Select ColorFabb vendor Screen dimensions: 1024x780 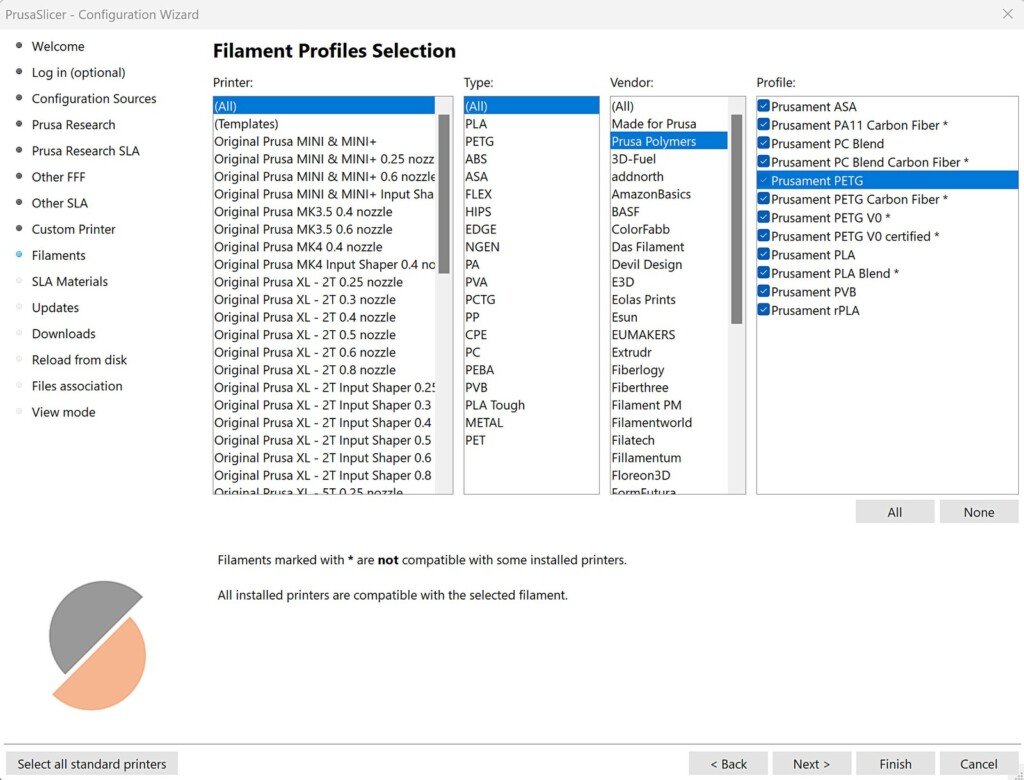669,229
